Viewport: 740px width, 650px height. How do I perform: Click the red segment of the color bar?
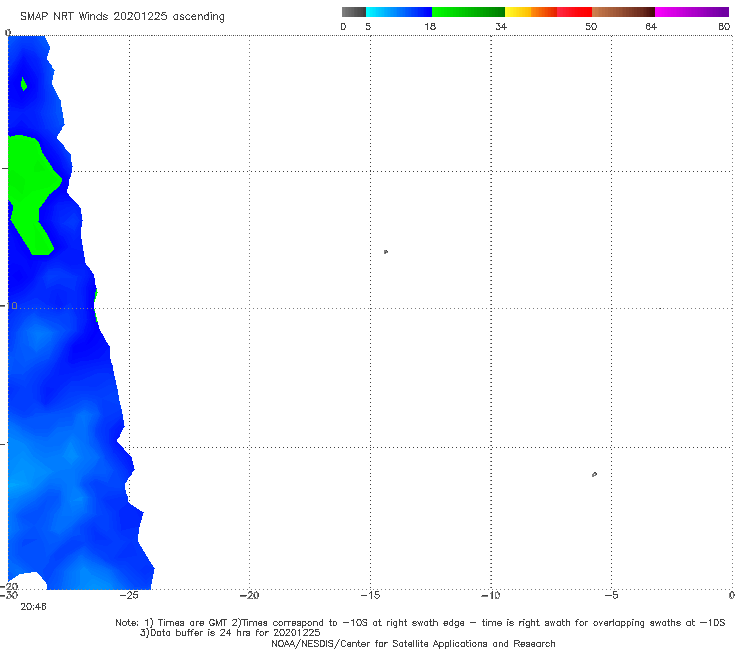(x=574, y=12)
